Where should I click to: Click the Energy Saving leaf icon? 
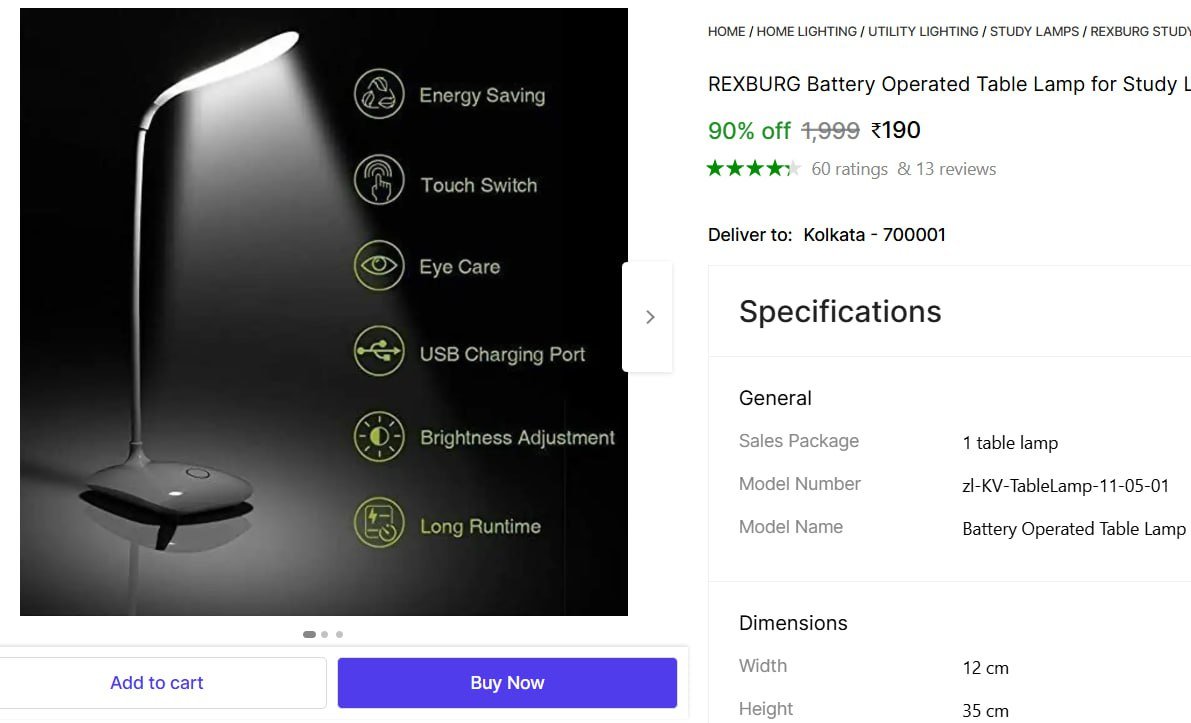(x=379, y=95)
